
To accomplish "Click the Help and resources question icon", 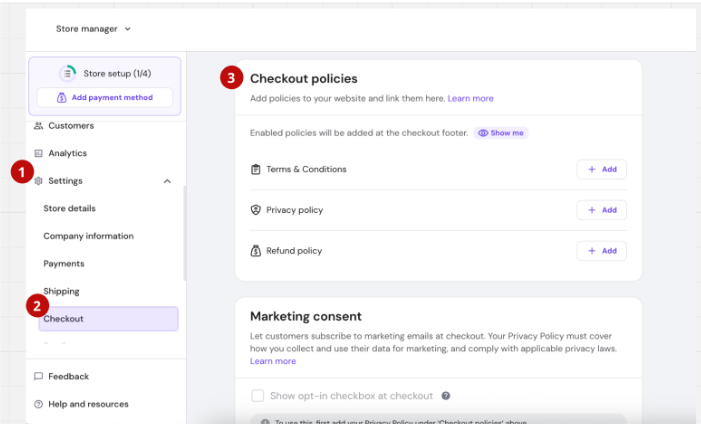I will 39,405.
